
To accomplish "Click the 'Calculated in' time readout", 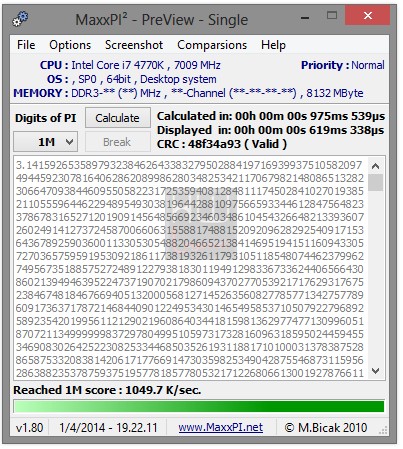I will pos(271,116).
